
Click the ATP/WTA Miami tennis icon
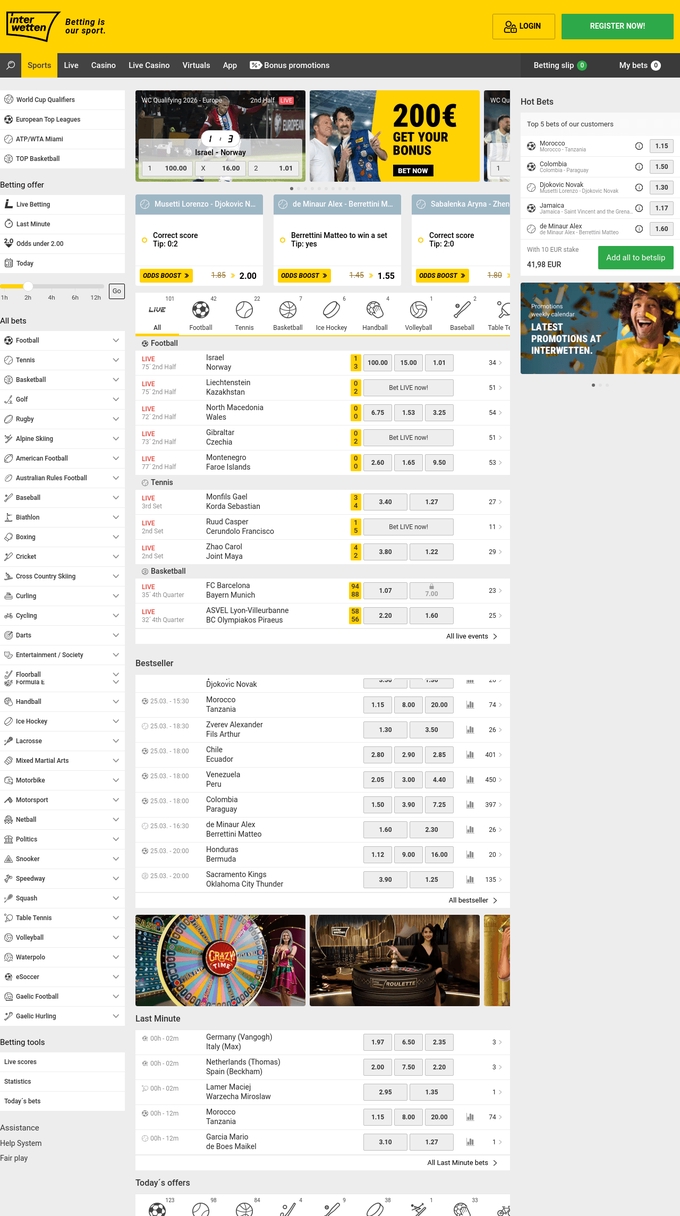click(9, 139)
